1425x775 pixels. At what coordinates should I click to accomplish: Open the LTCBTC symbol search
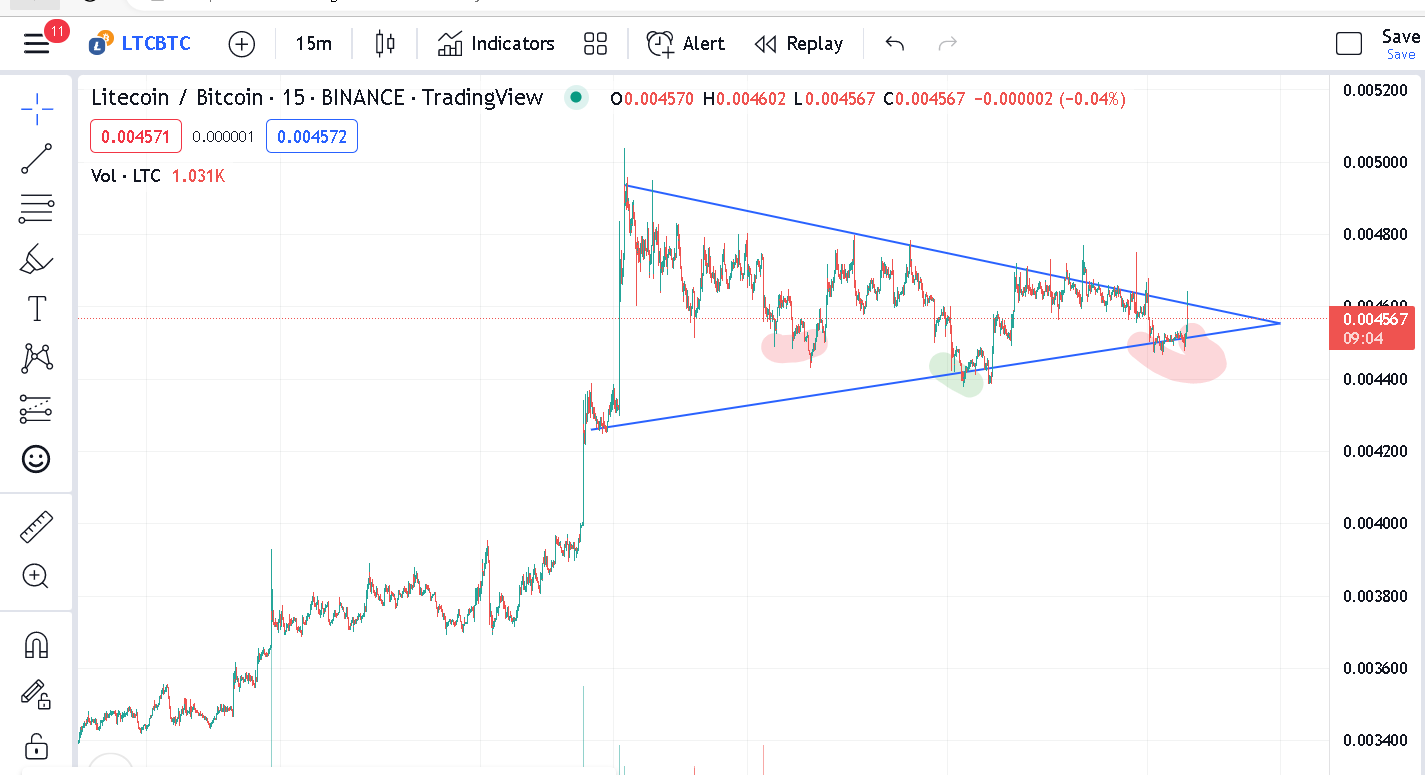click(139, 43)
